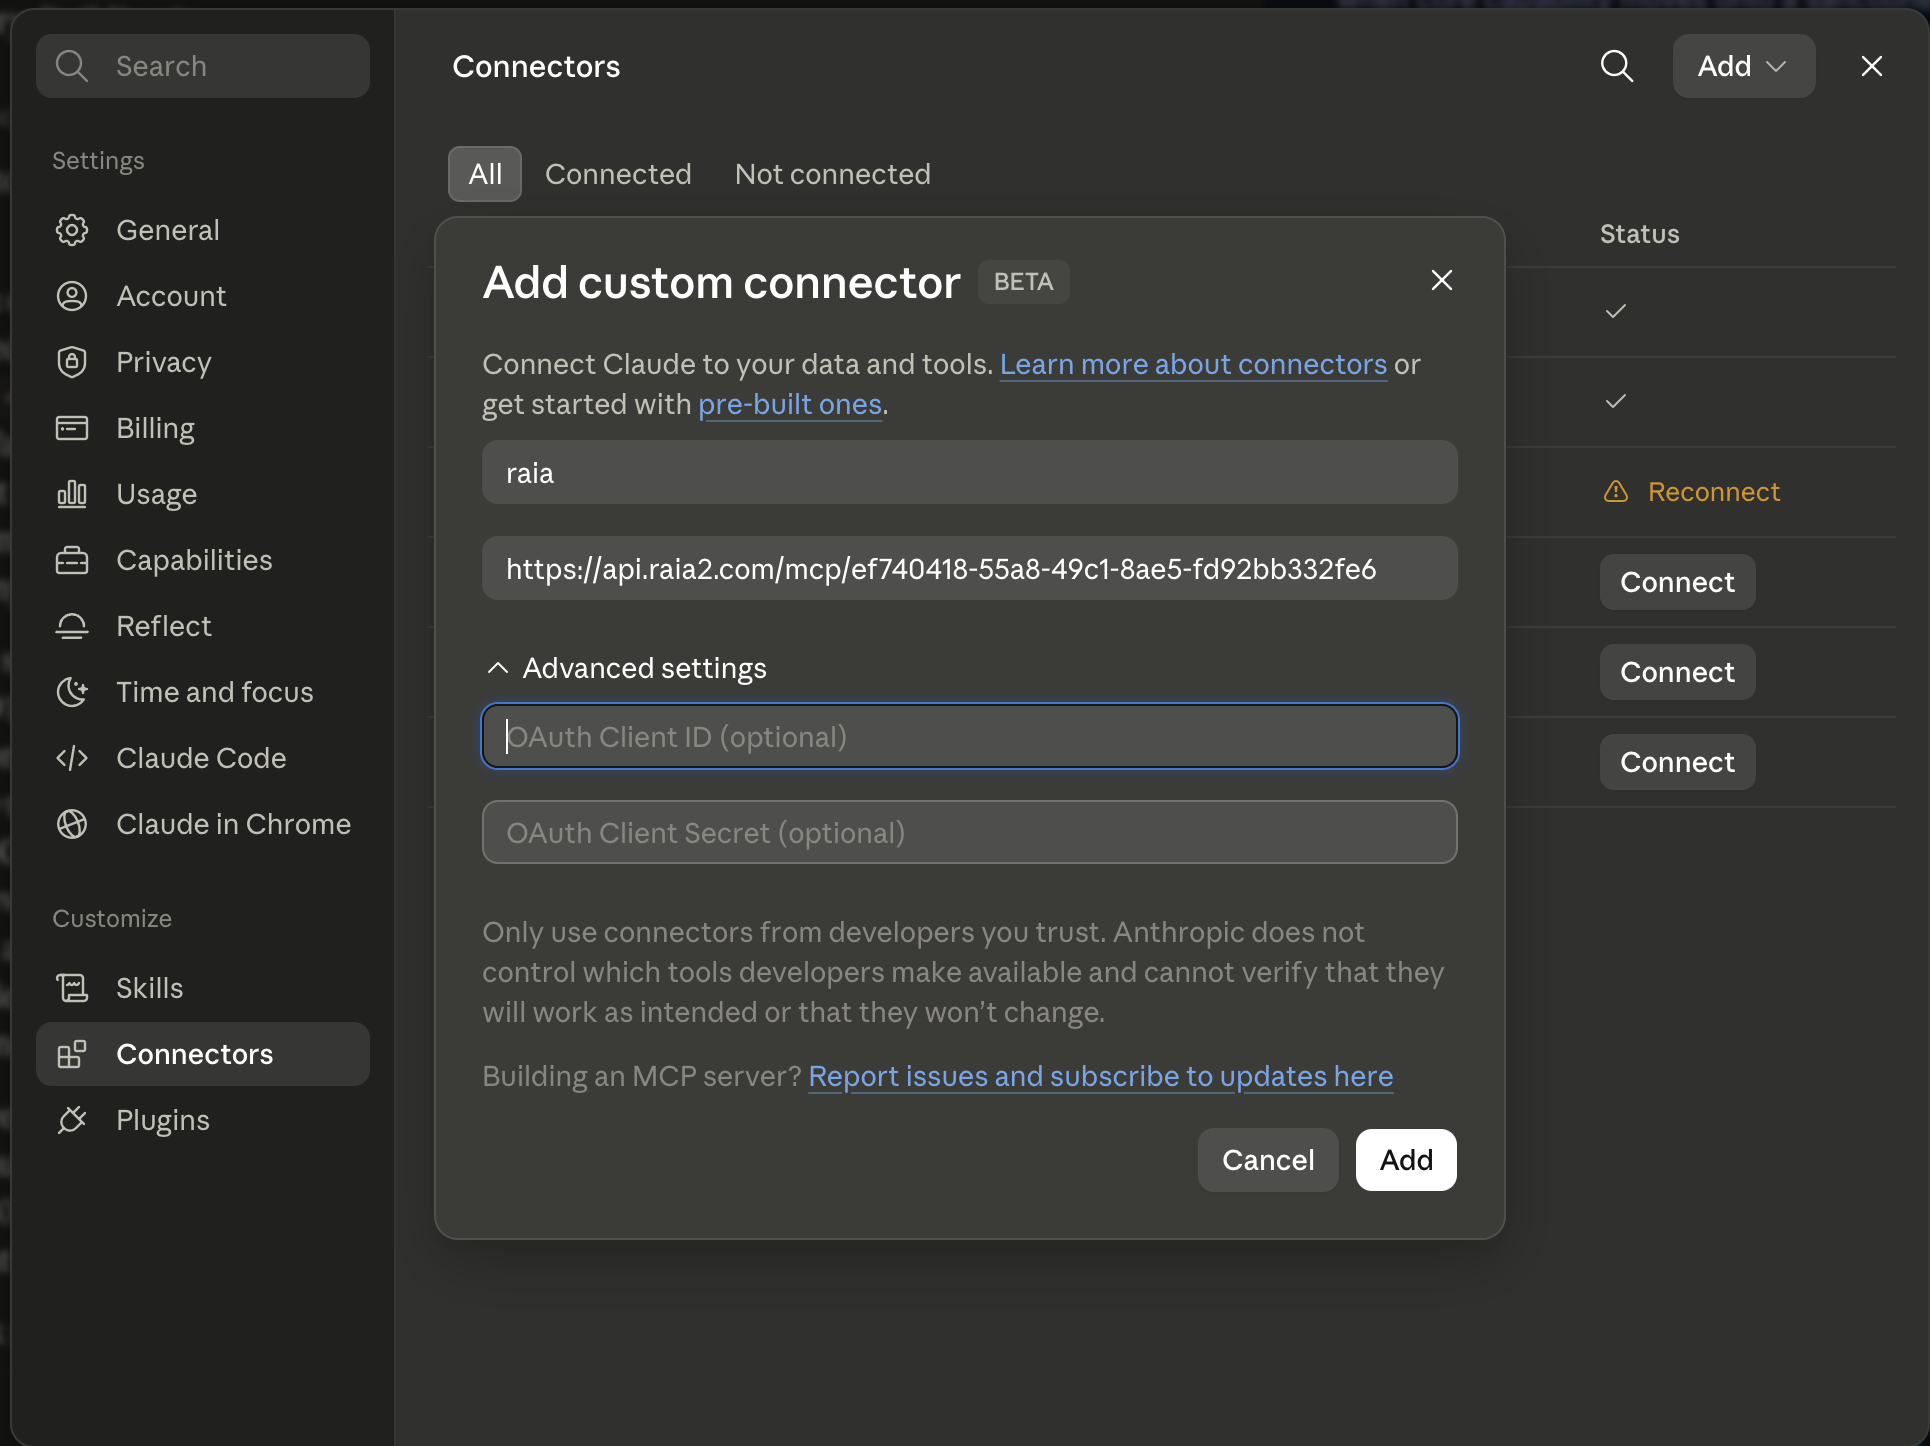Close the Add custom connector dialog
The width and height of the screenshot is (1930, 1446).
pos(1442,280)
